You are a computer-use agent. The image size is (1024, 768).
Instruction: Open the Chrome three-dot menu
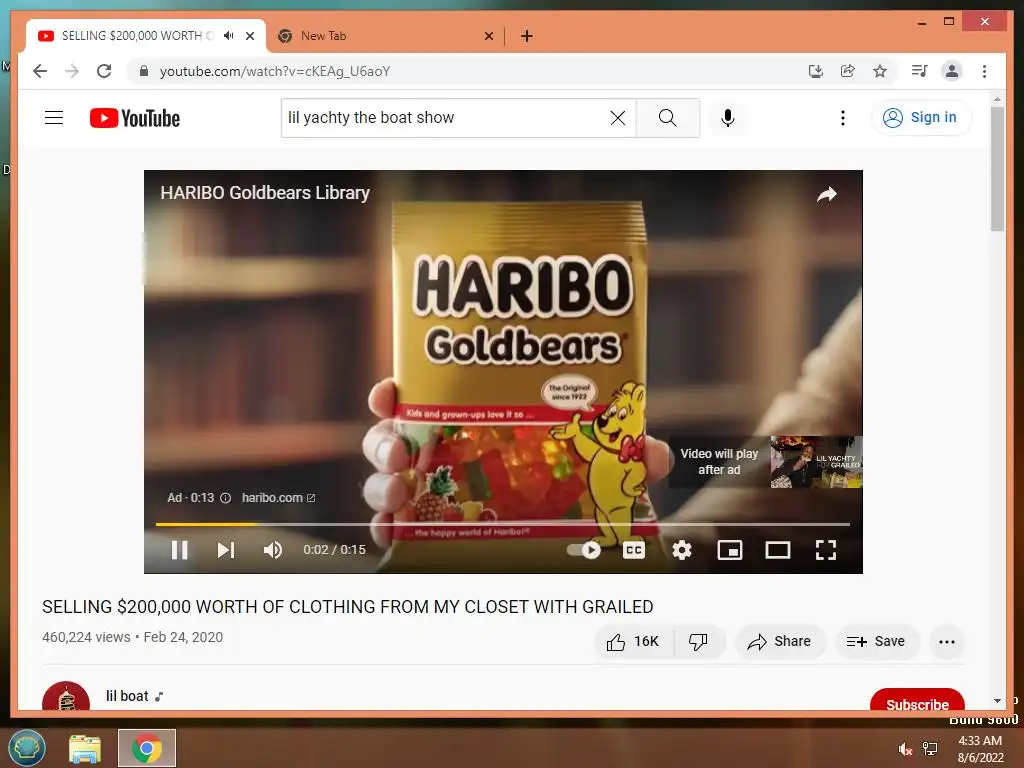984,71
